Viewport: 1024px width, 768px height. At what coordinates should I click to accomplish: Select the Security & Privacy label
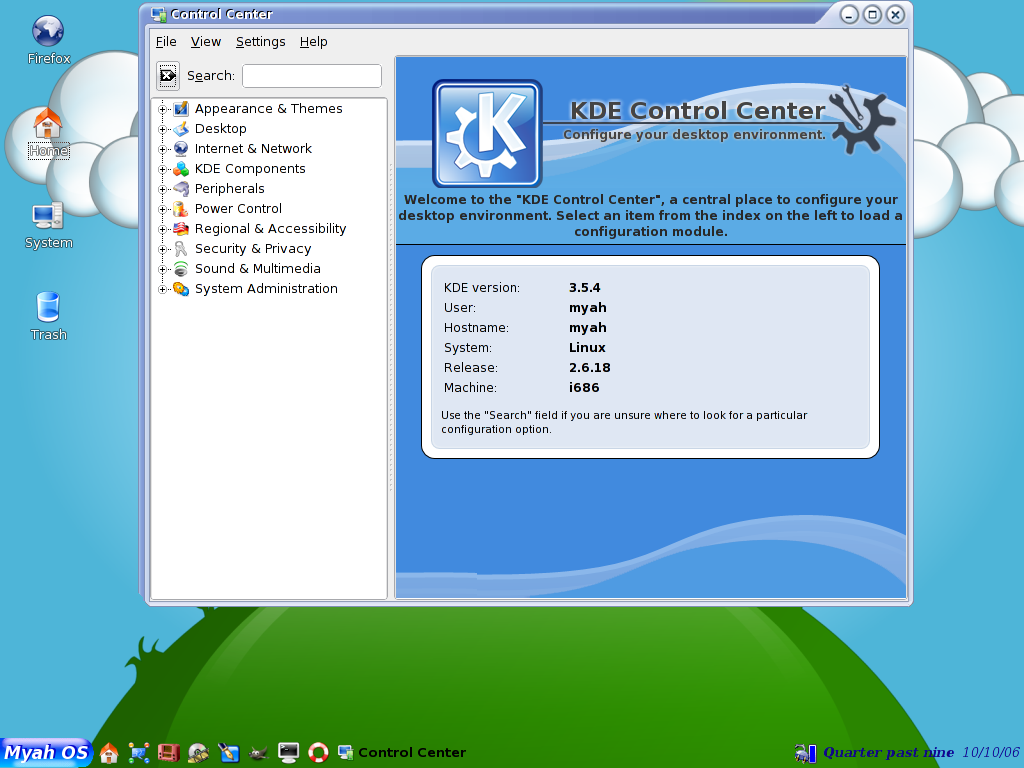[x=253, y=249]
